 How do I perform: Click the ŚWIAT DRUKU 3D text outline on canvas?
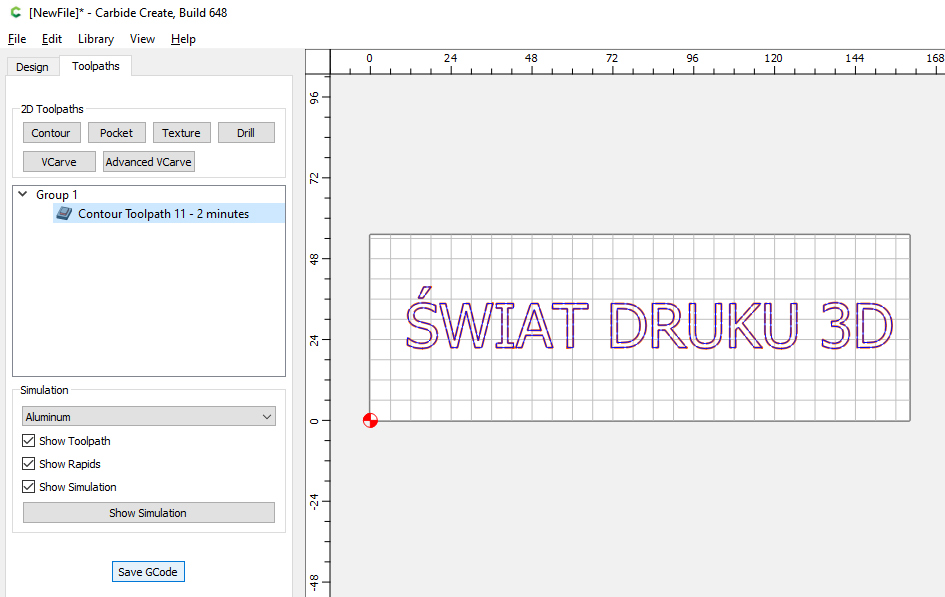pos(649,319)
